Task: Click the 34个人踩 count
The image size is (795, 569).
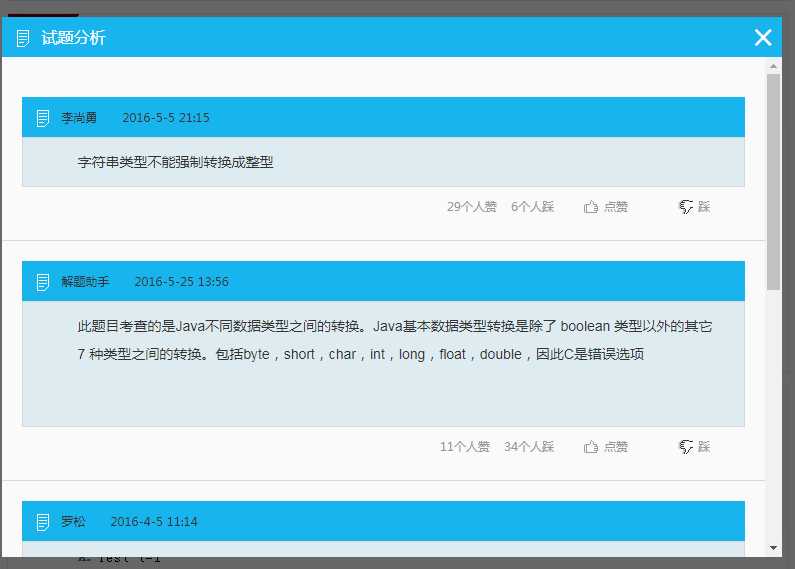Action: [529, 447]
